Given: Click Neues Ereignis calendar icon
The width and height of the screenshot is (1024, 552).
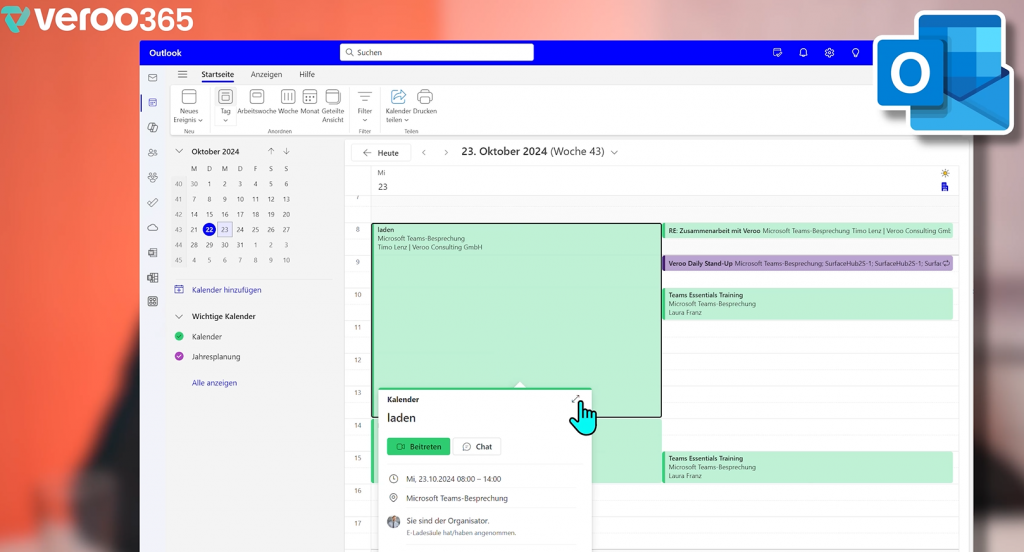Looking at the screenshot, I should tap(189, 97).
